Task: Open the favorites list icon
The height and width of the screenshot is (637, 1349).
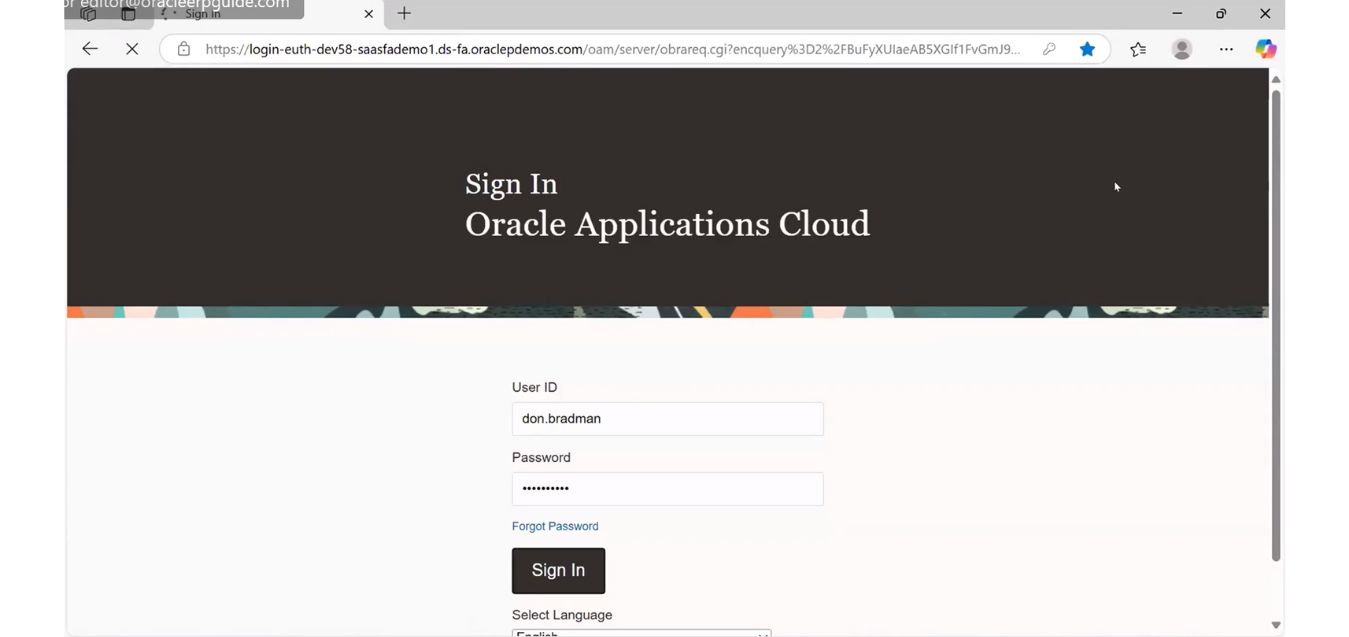Action: [x=1137, y=48]
